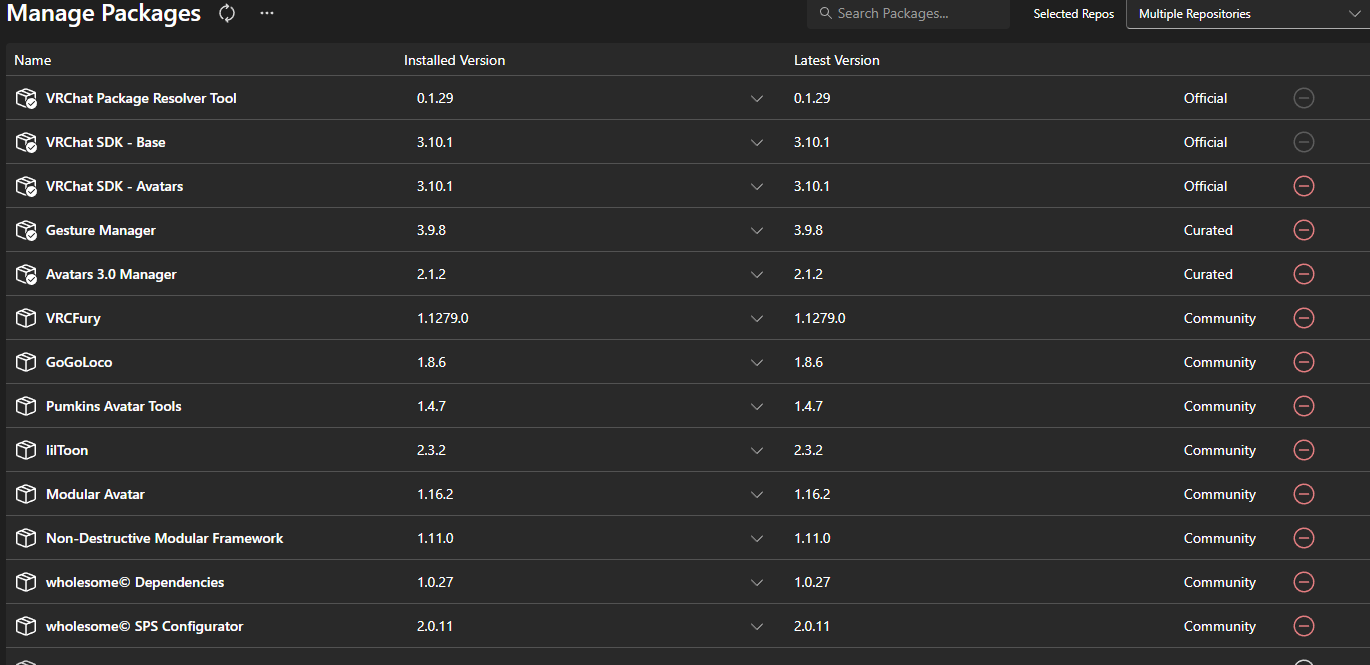The image size is (1370, 665).
Task: Remove the lilToon package
Action: (1304, 450)
